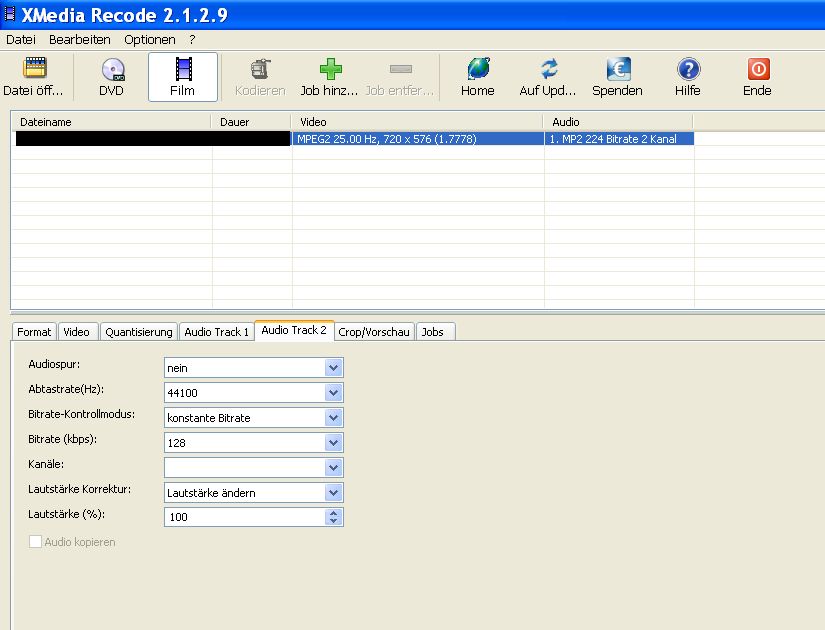Image resolution: width=825 pixels, height=630 pixels.
Task: Click the Job entfernen minus icon
Action: coord(400,69)
